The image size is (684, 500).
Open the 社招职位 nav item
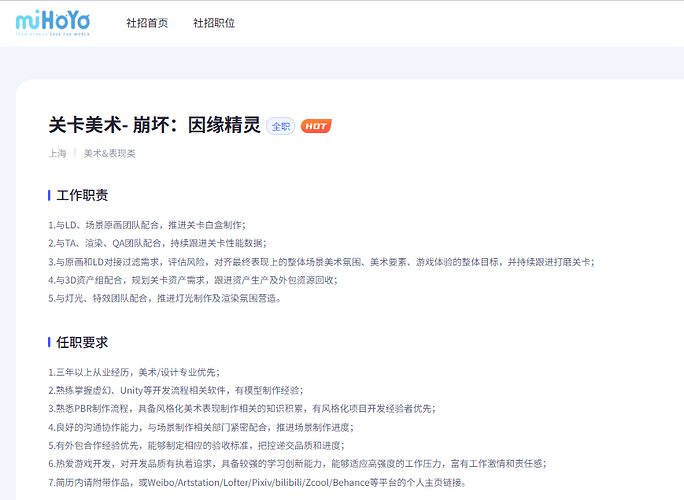pyautogui.click(x=214, y=23)
